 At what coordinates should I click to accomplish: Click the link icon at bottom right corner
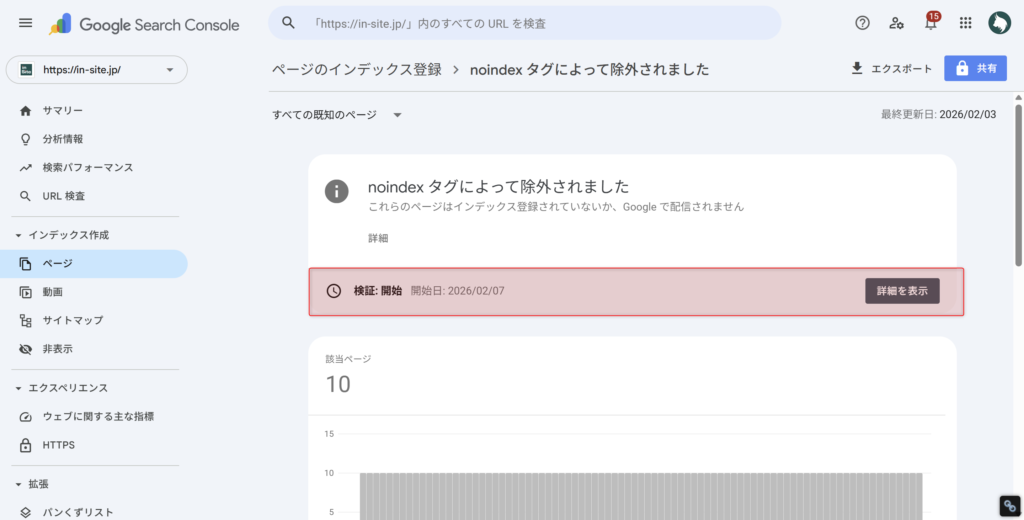(1010, 506)
